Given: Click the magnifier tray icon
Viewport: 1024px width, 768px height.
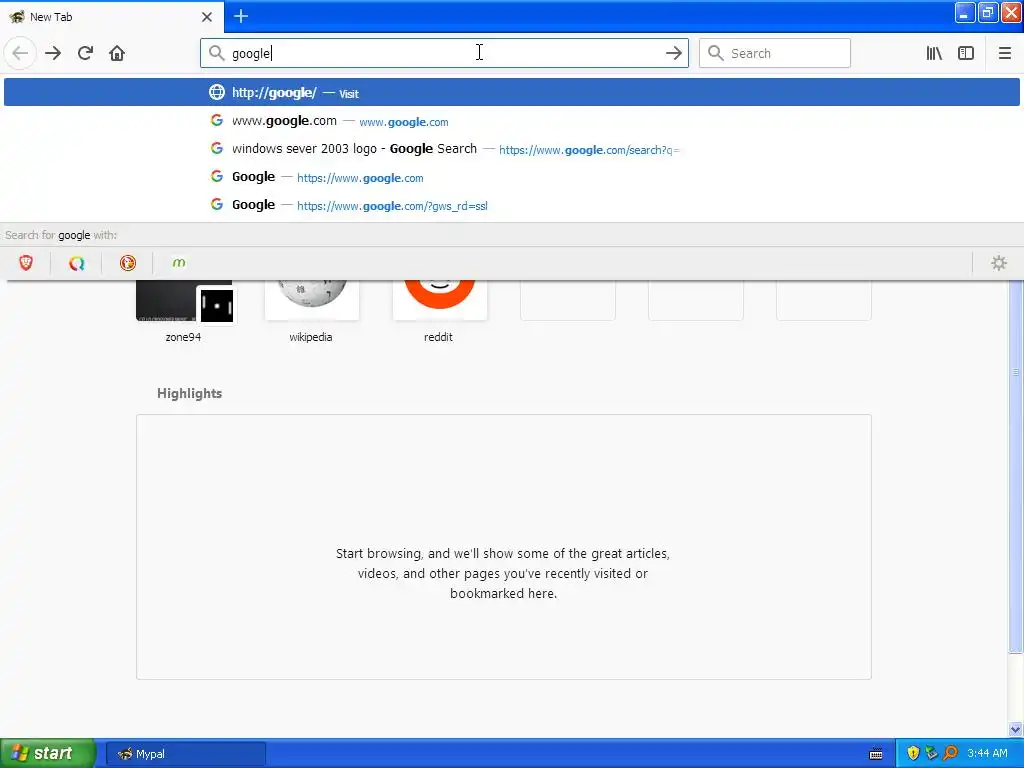Looking at the screenshot, I should click(x=950, y=753).
